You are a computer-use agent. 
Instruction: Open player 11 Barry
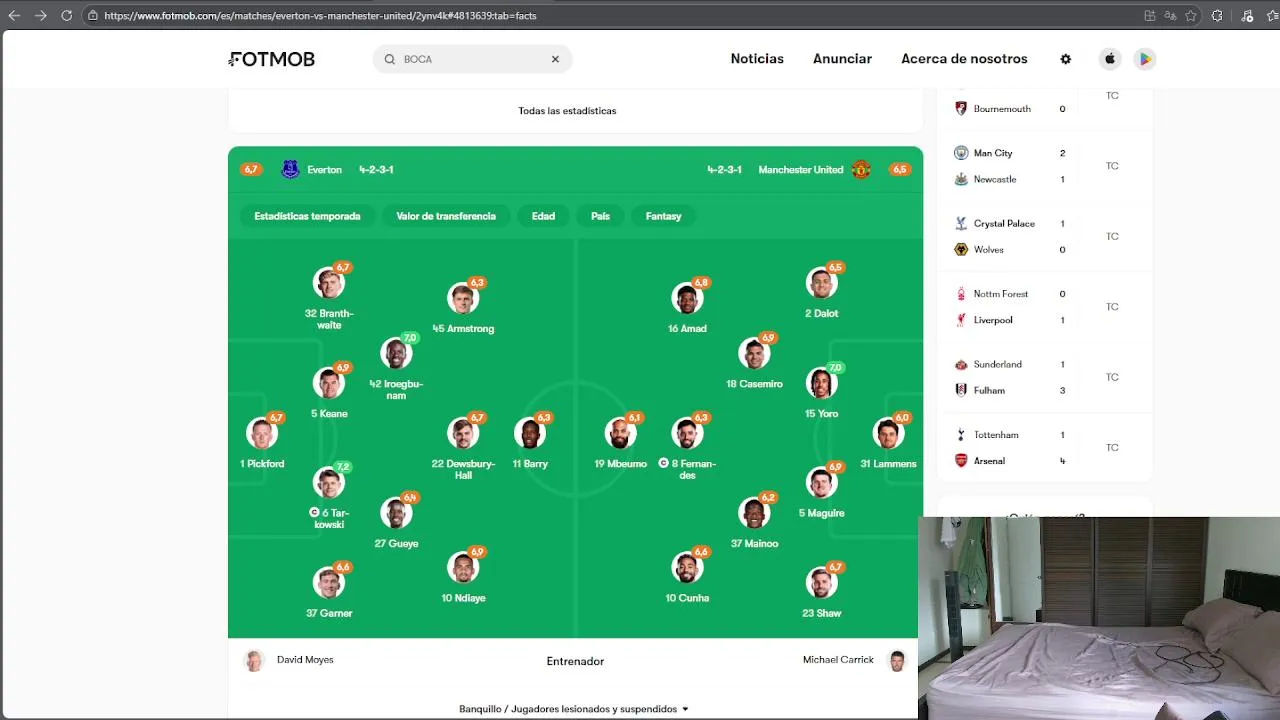click(530, 441)
